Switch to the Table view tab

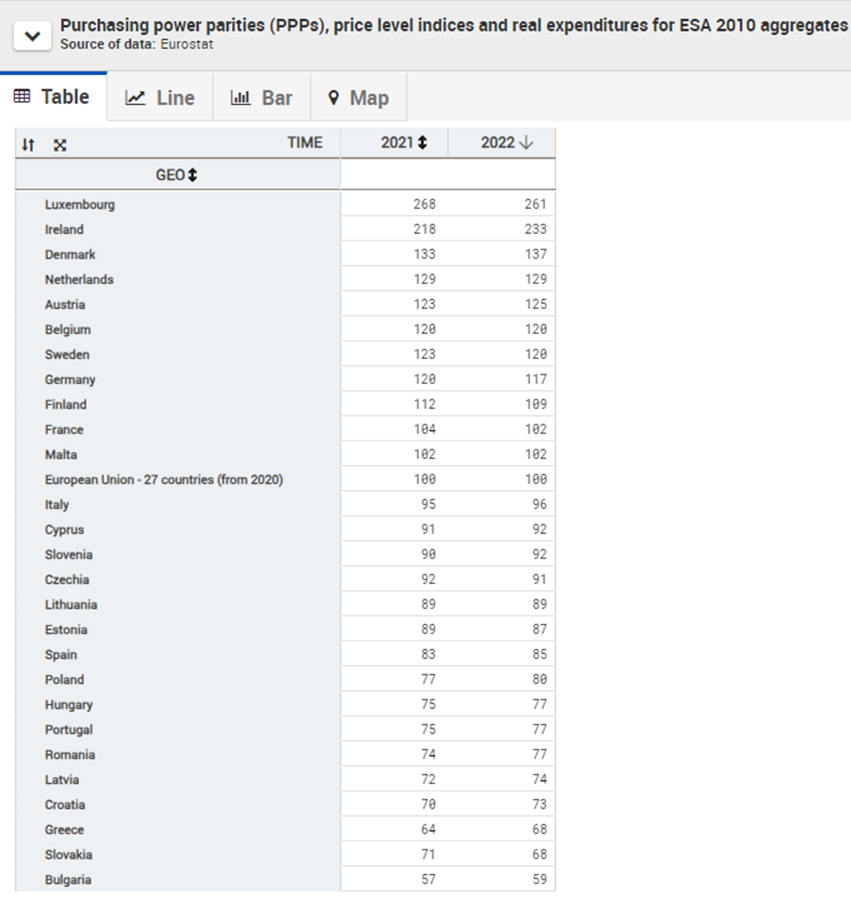pos(52,97)
